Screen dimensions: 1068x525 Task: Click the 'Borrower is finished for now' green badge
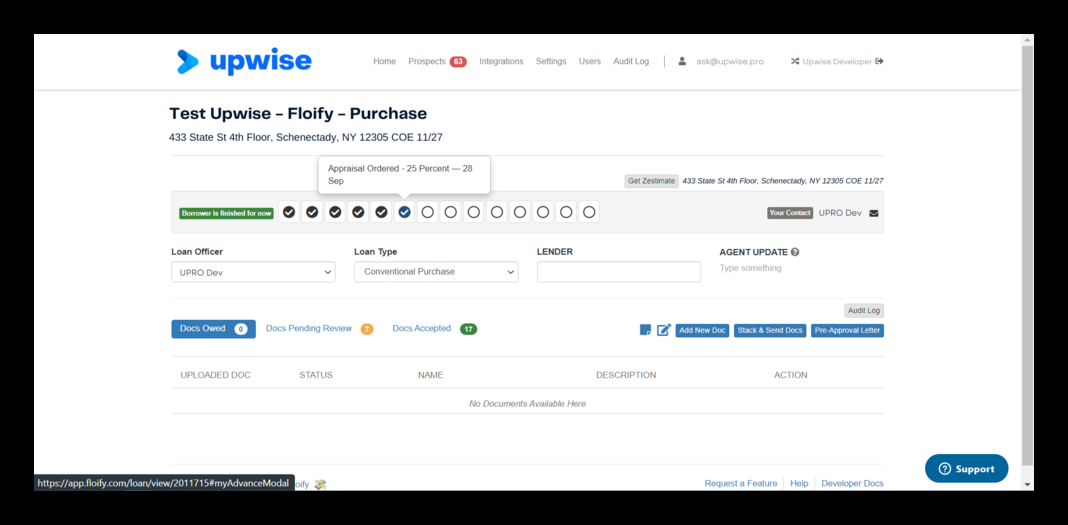(227, 213)
